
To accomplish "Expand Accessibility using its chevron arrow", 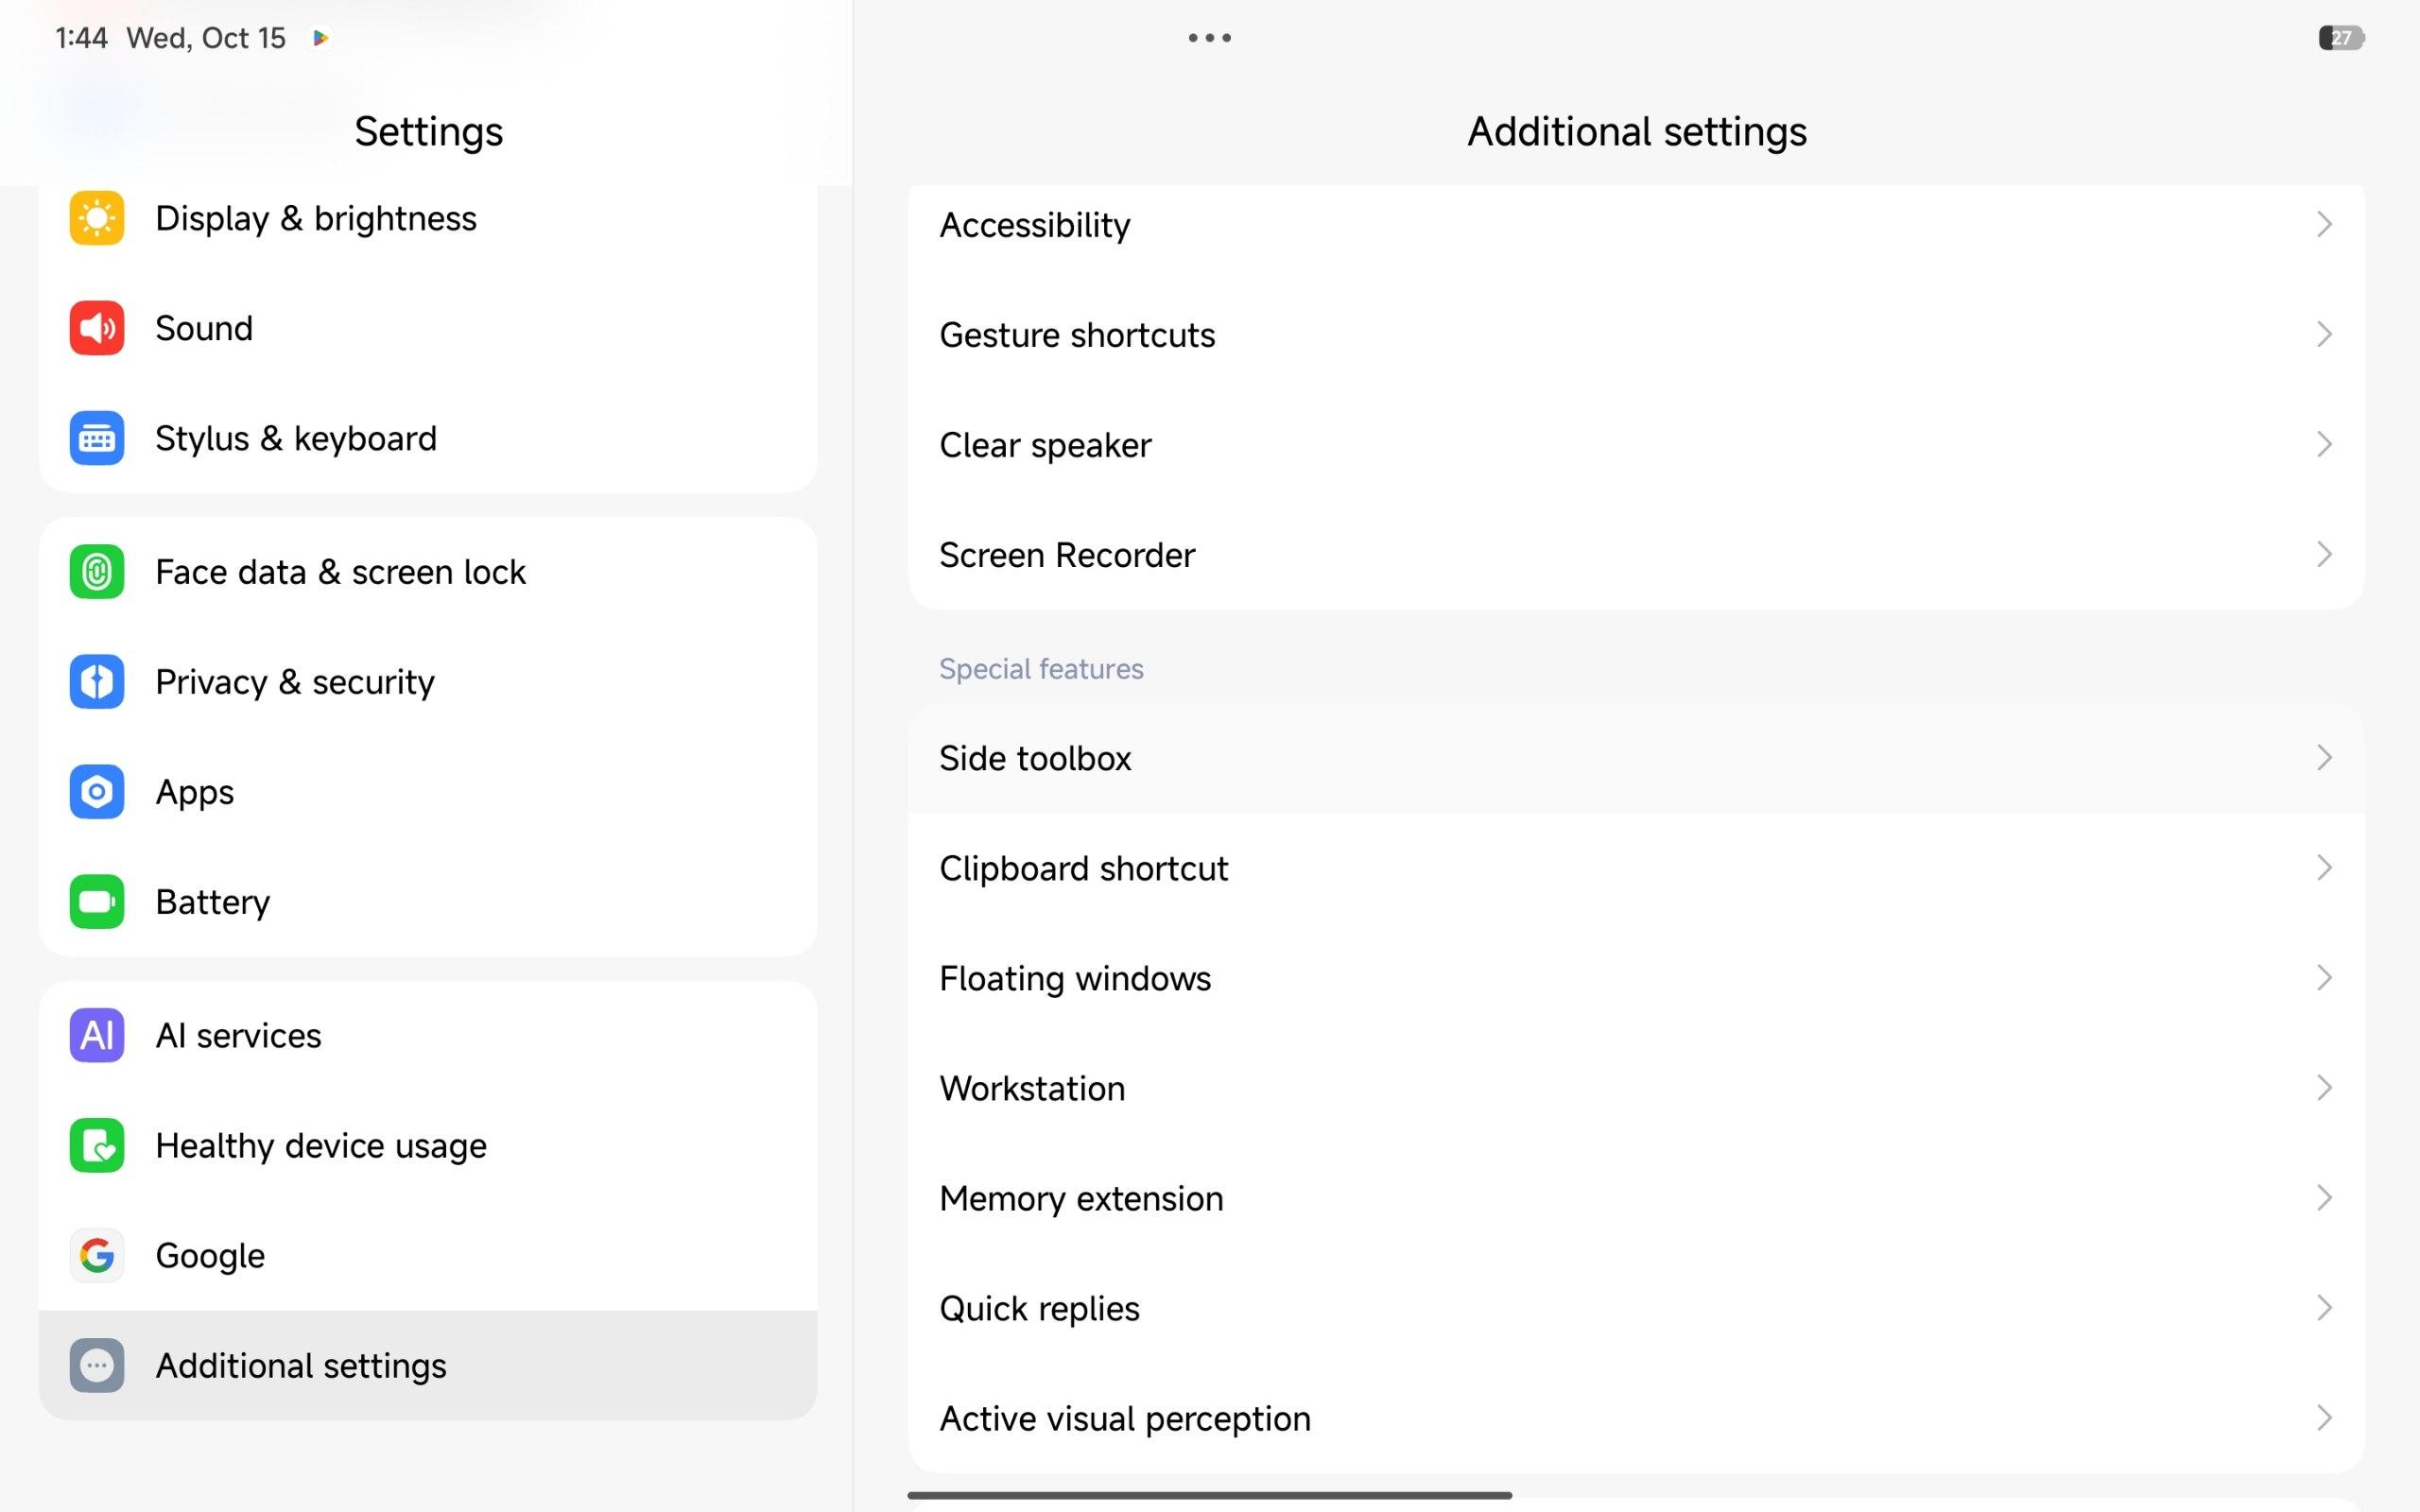I will 2323,224.
